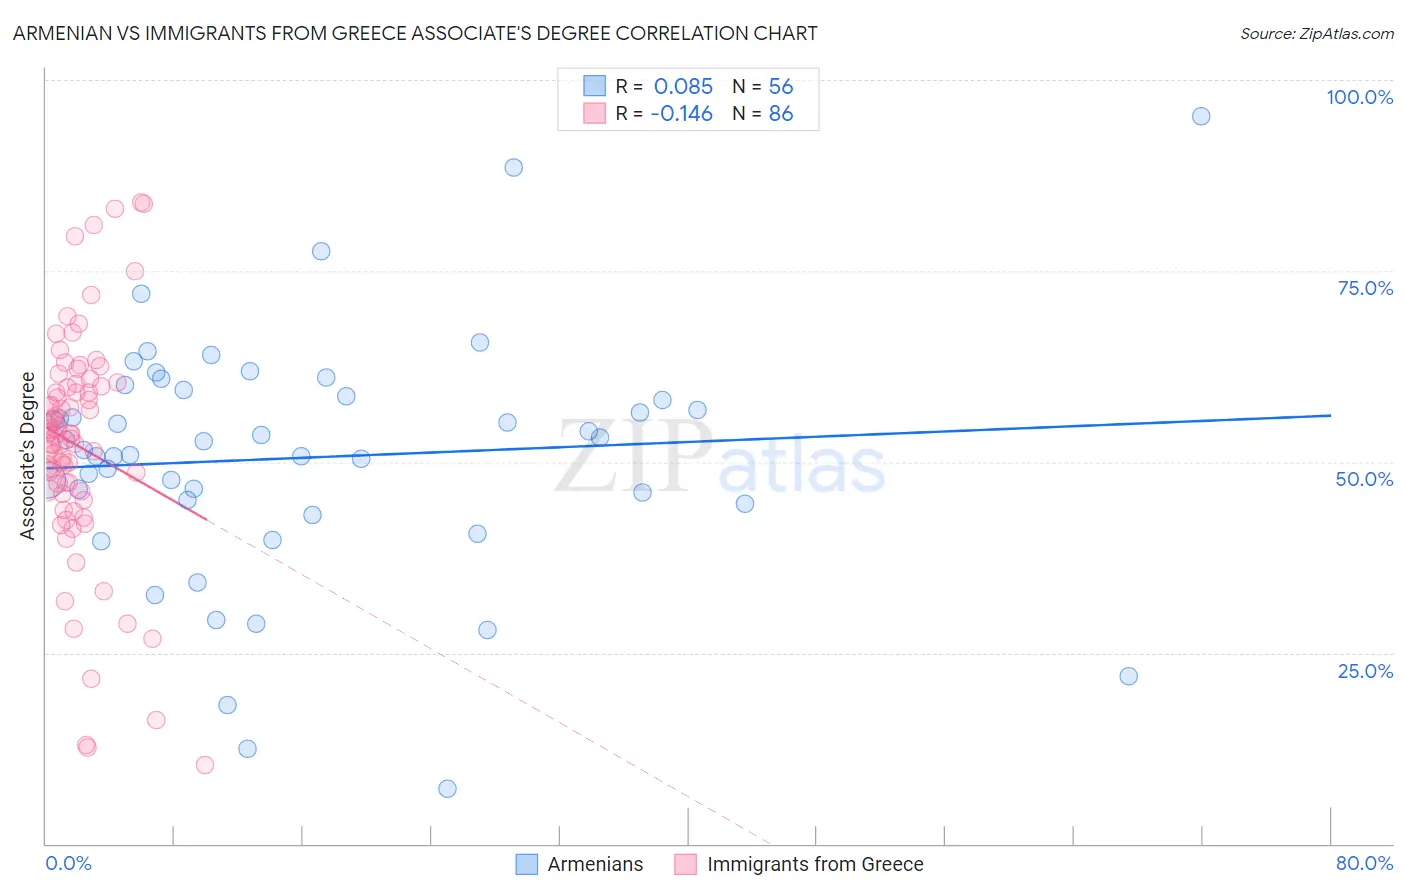Click the blue swatch beside R = 0.085
The image size is (1406, 892).
[594, 86]
